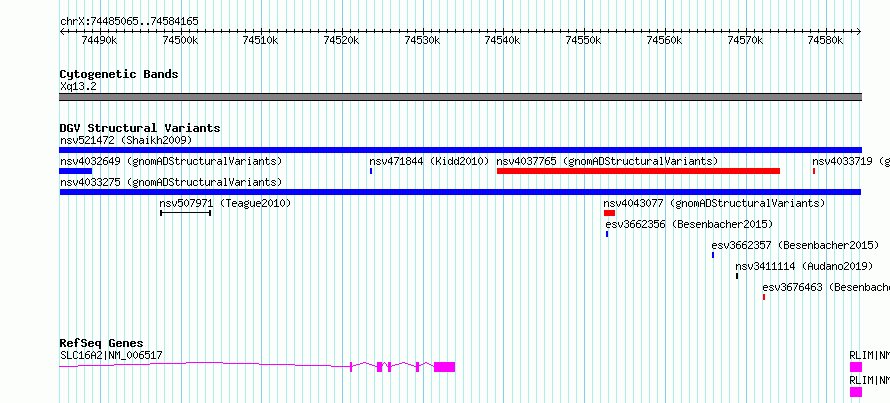
Task: Click the 74490k ruler tick label
Action: (100, 40)
